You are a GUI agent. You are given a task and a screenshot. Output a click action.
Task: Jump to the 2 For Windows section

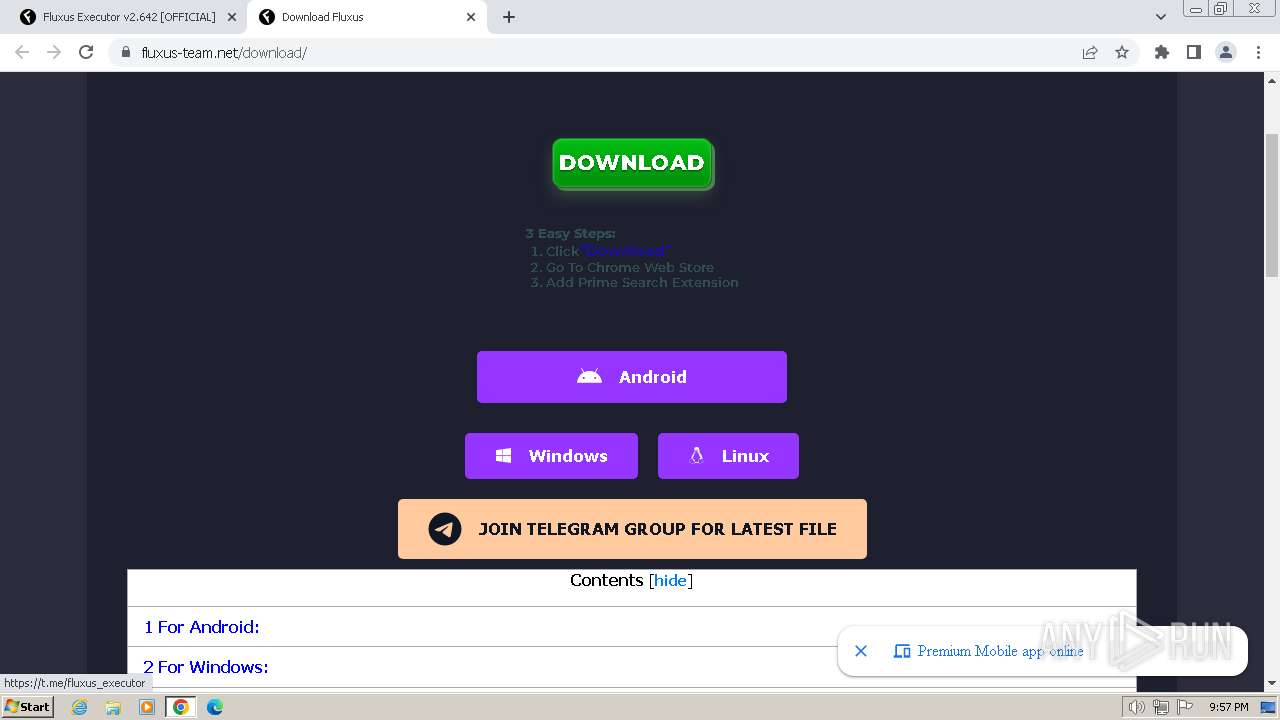pyautogui.click(x=205, y=667)
